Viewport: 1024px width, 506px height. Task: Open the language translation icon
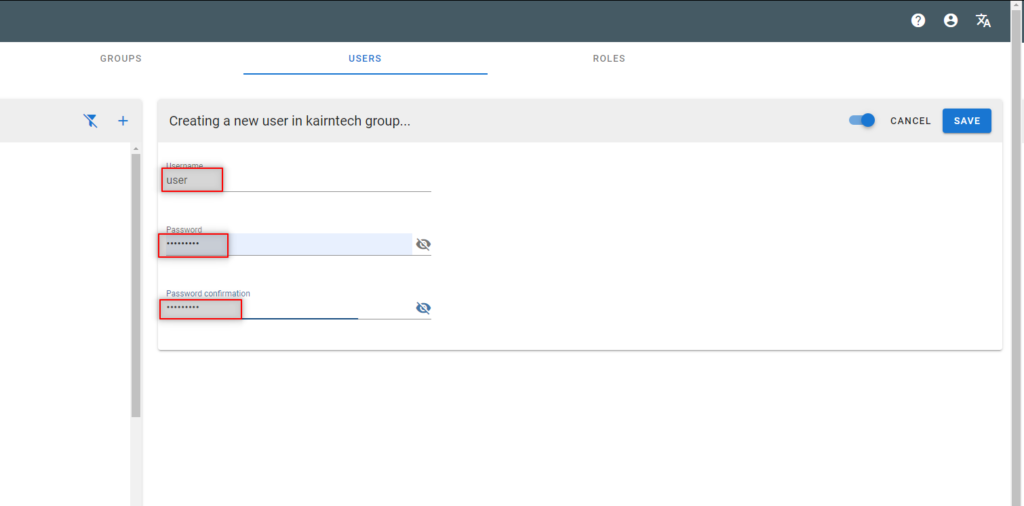983,21
